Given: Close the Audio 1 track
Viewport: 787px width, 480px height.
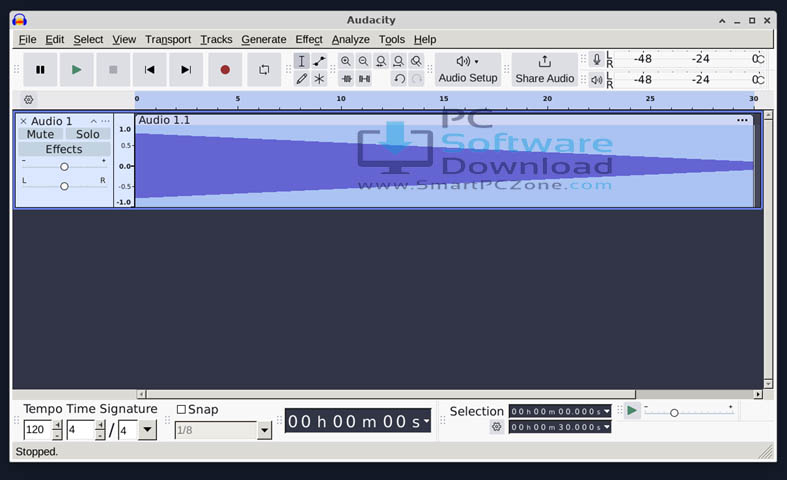Looking at the screenshot, I should click(x=23, y=121).
